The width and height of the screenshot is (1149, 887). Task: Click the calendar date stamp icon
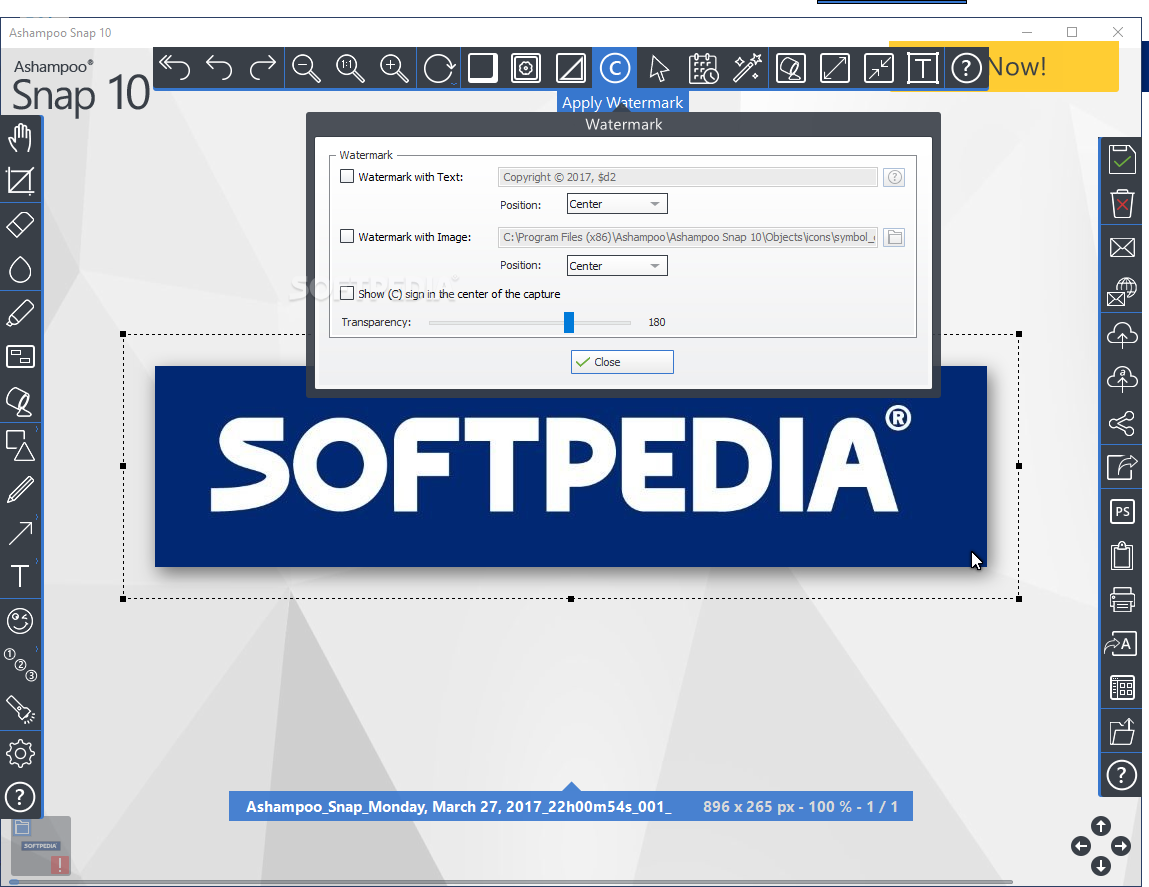pyautogui.click(x=703, y=68)
